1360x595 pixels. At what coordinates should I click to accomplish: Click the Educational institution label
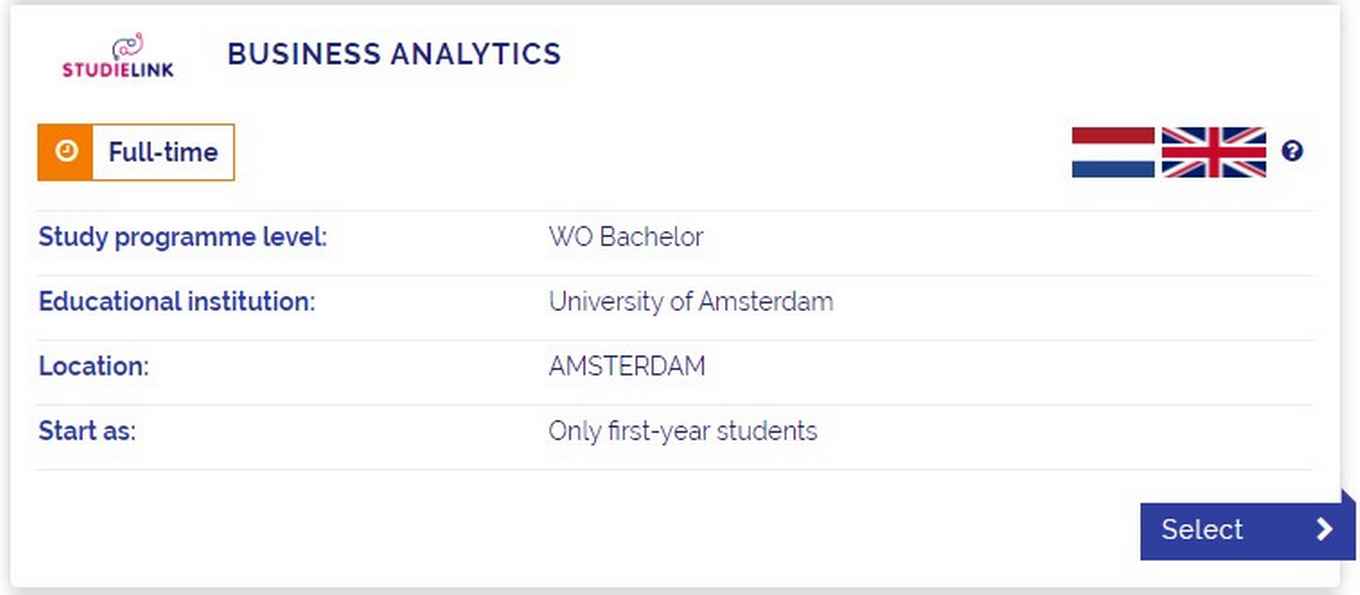(177, 302)
